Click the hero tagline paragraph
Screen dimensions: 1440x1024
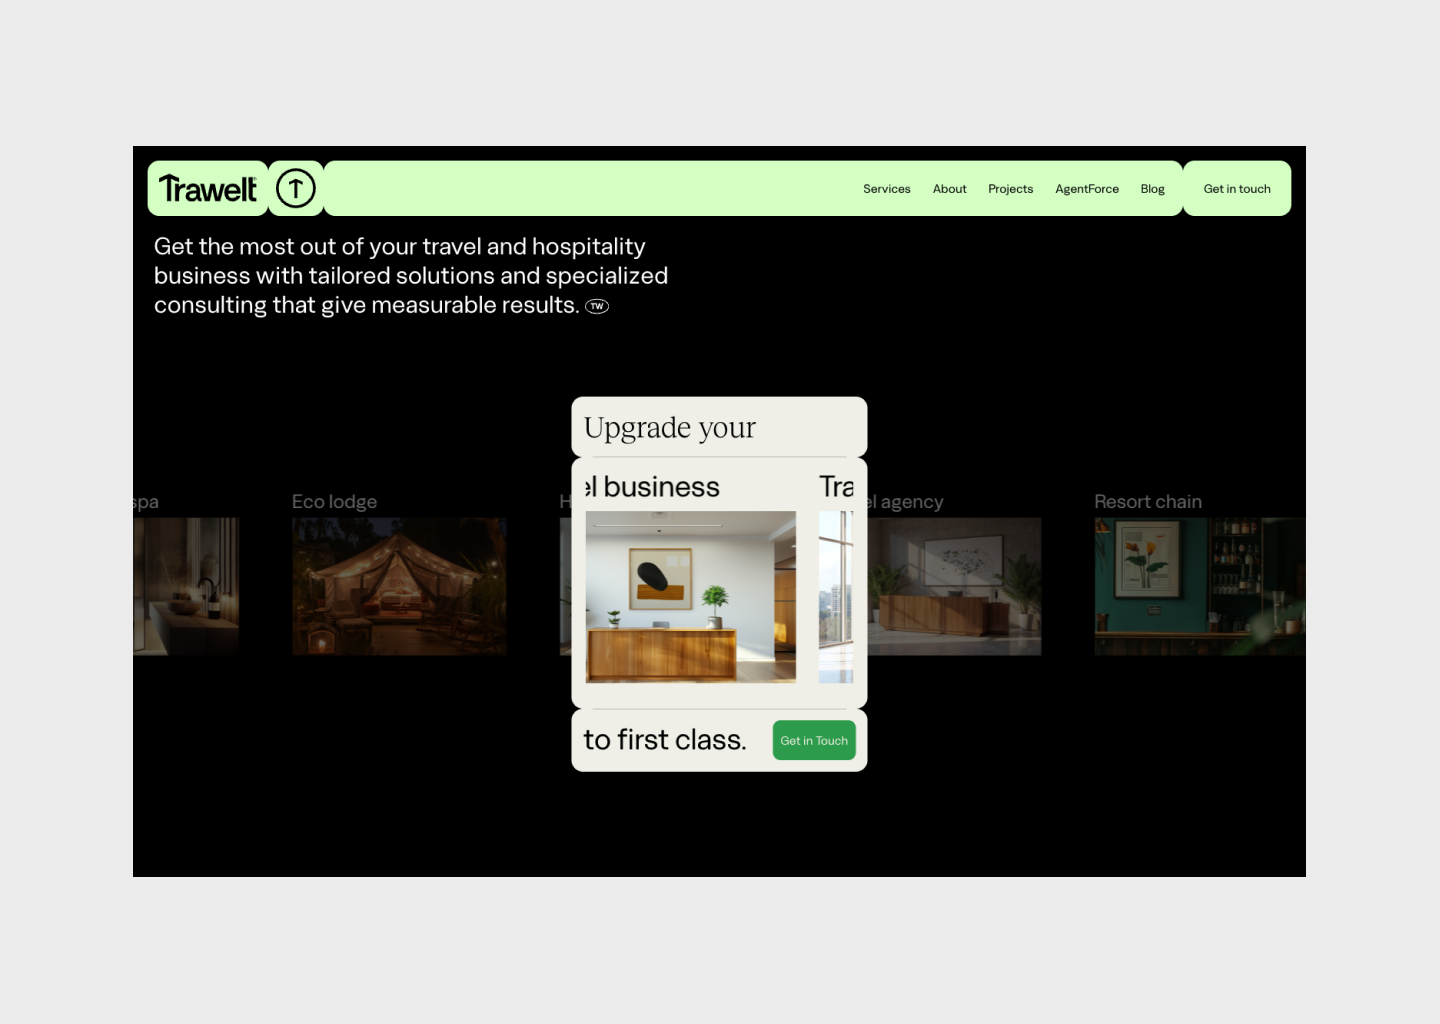pyautogui.click(x=410, y=276)
